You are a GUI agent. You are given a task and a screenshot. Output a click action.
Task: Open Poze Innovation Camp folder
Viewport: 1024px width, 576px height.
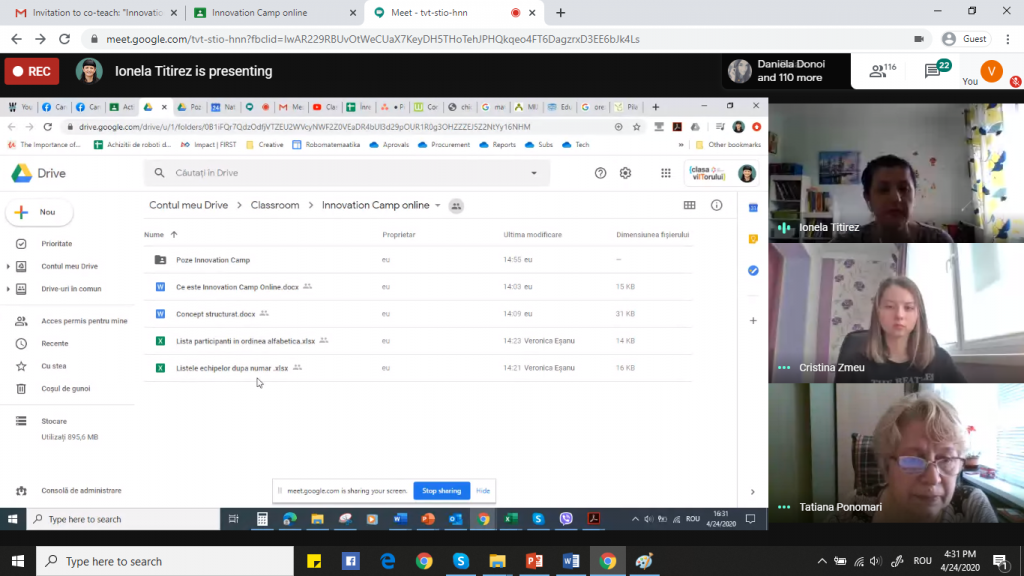click(212, 260)
